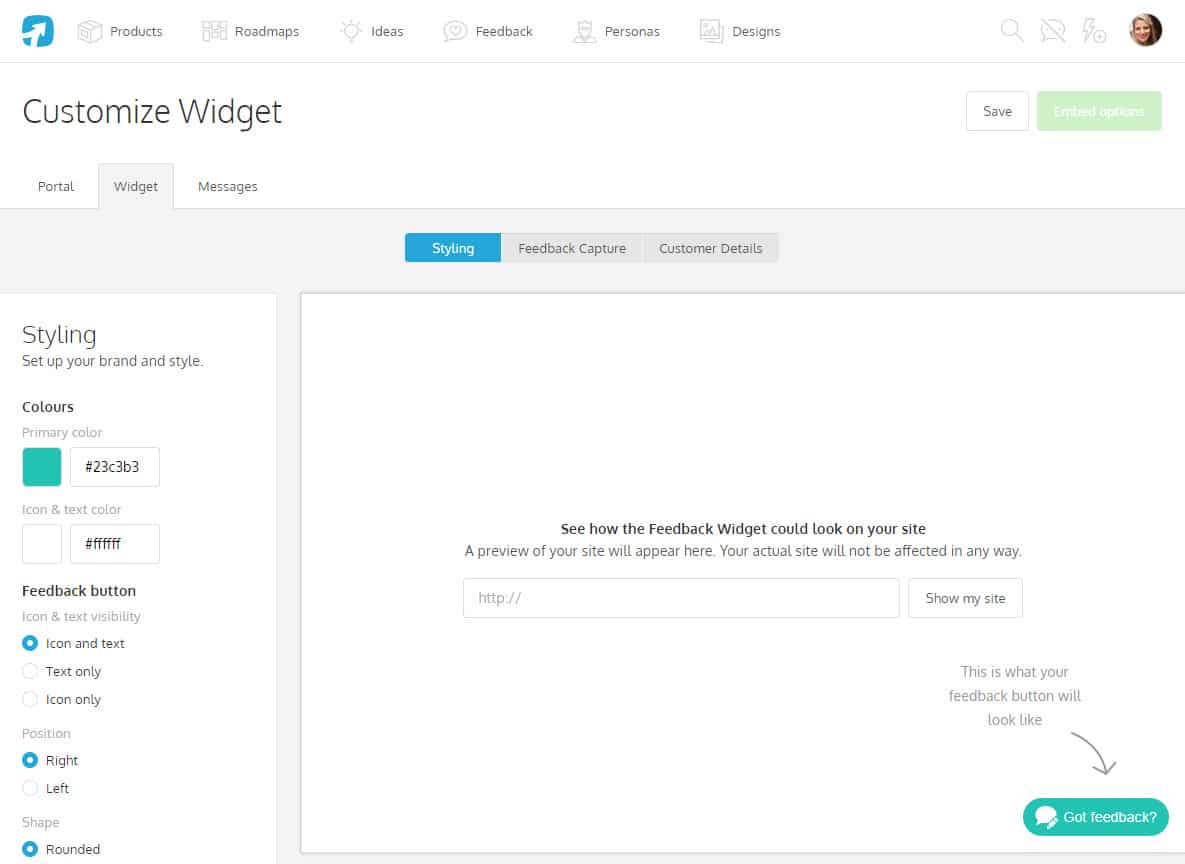1185x864 pixels.
Task: Set feedback button position to Left
Action: point(30,788)
